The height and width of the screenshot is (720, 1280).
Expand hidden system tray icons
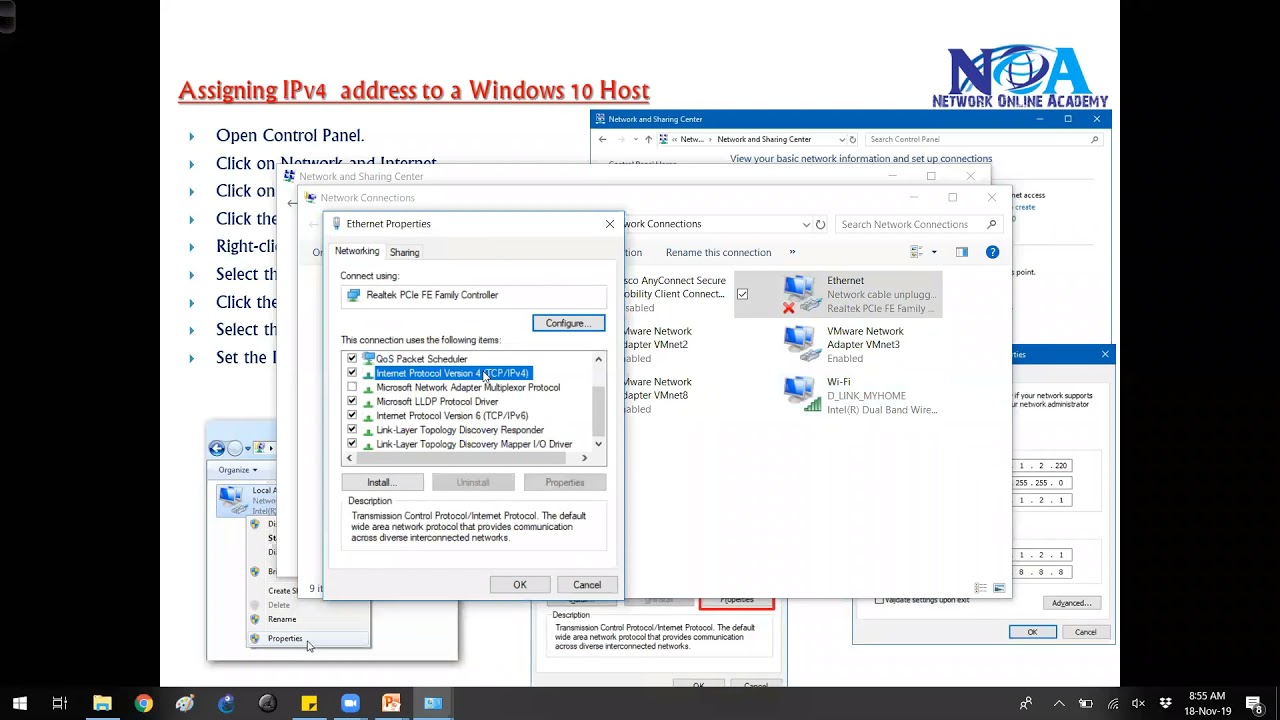coord(1059,704)
